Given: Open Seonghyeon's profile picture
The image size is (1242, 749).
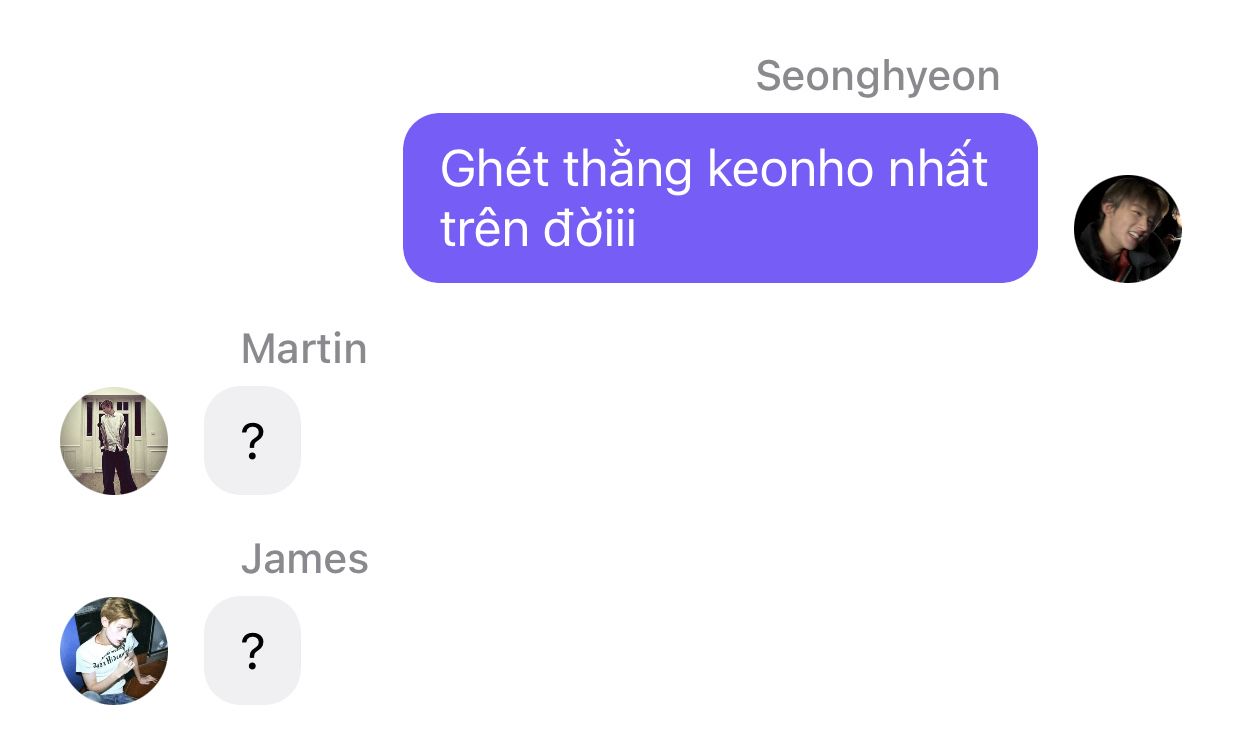Looking at the screenshot, I should (1127, 229).
